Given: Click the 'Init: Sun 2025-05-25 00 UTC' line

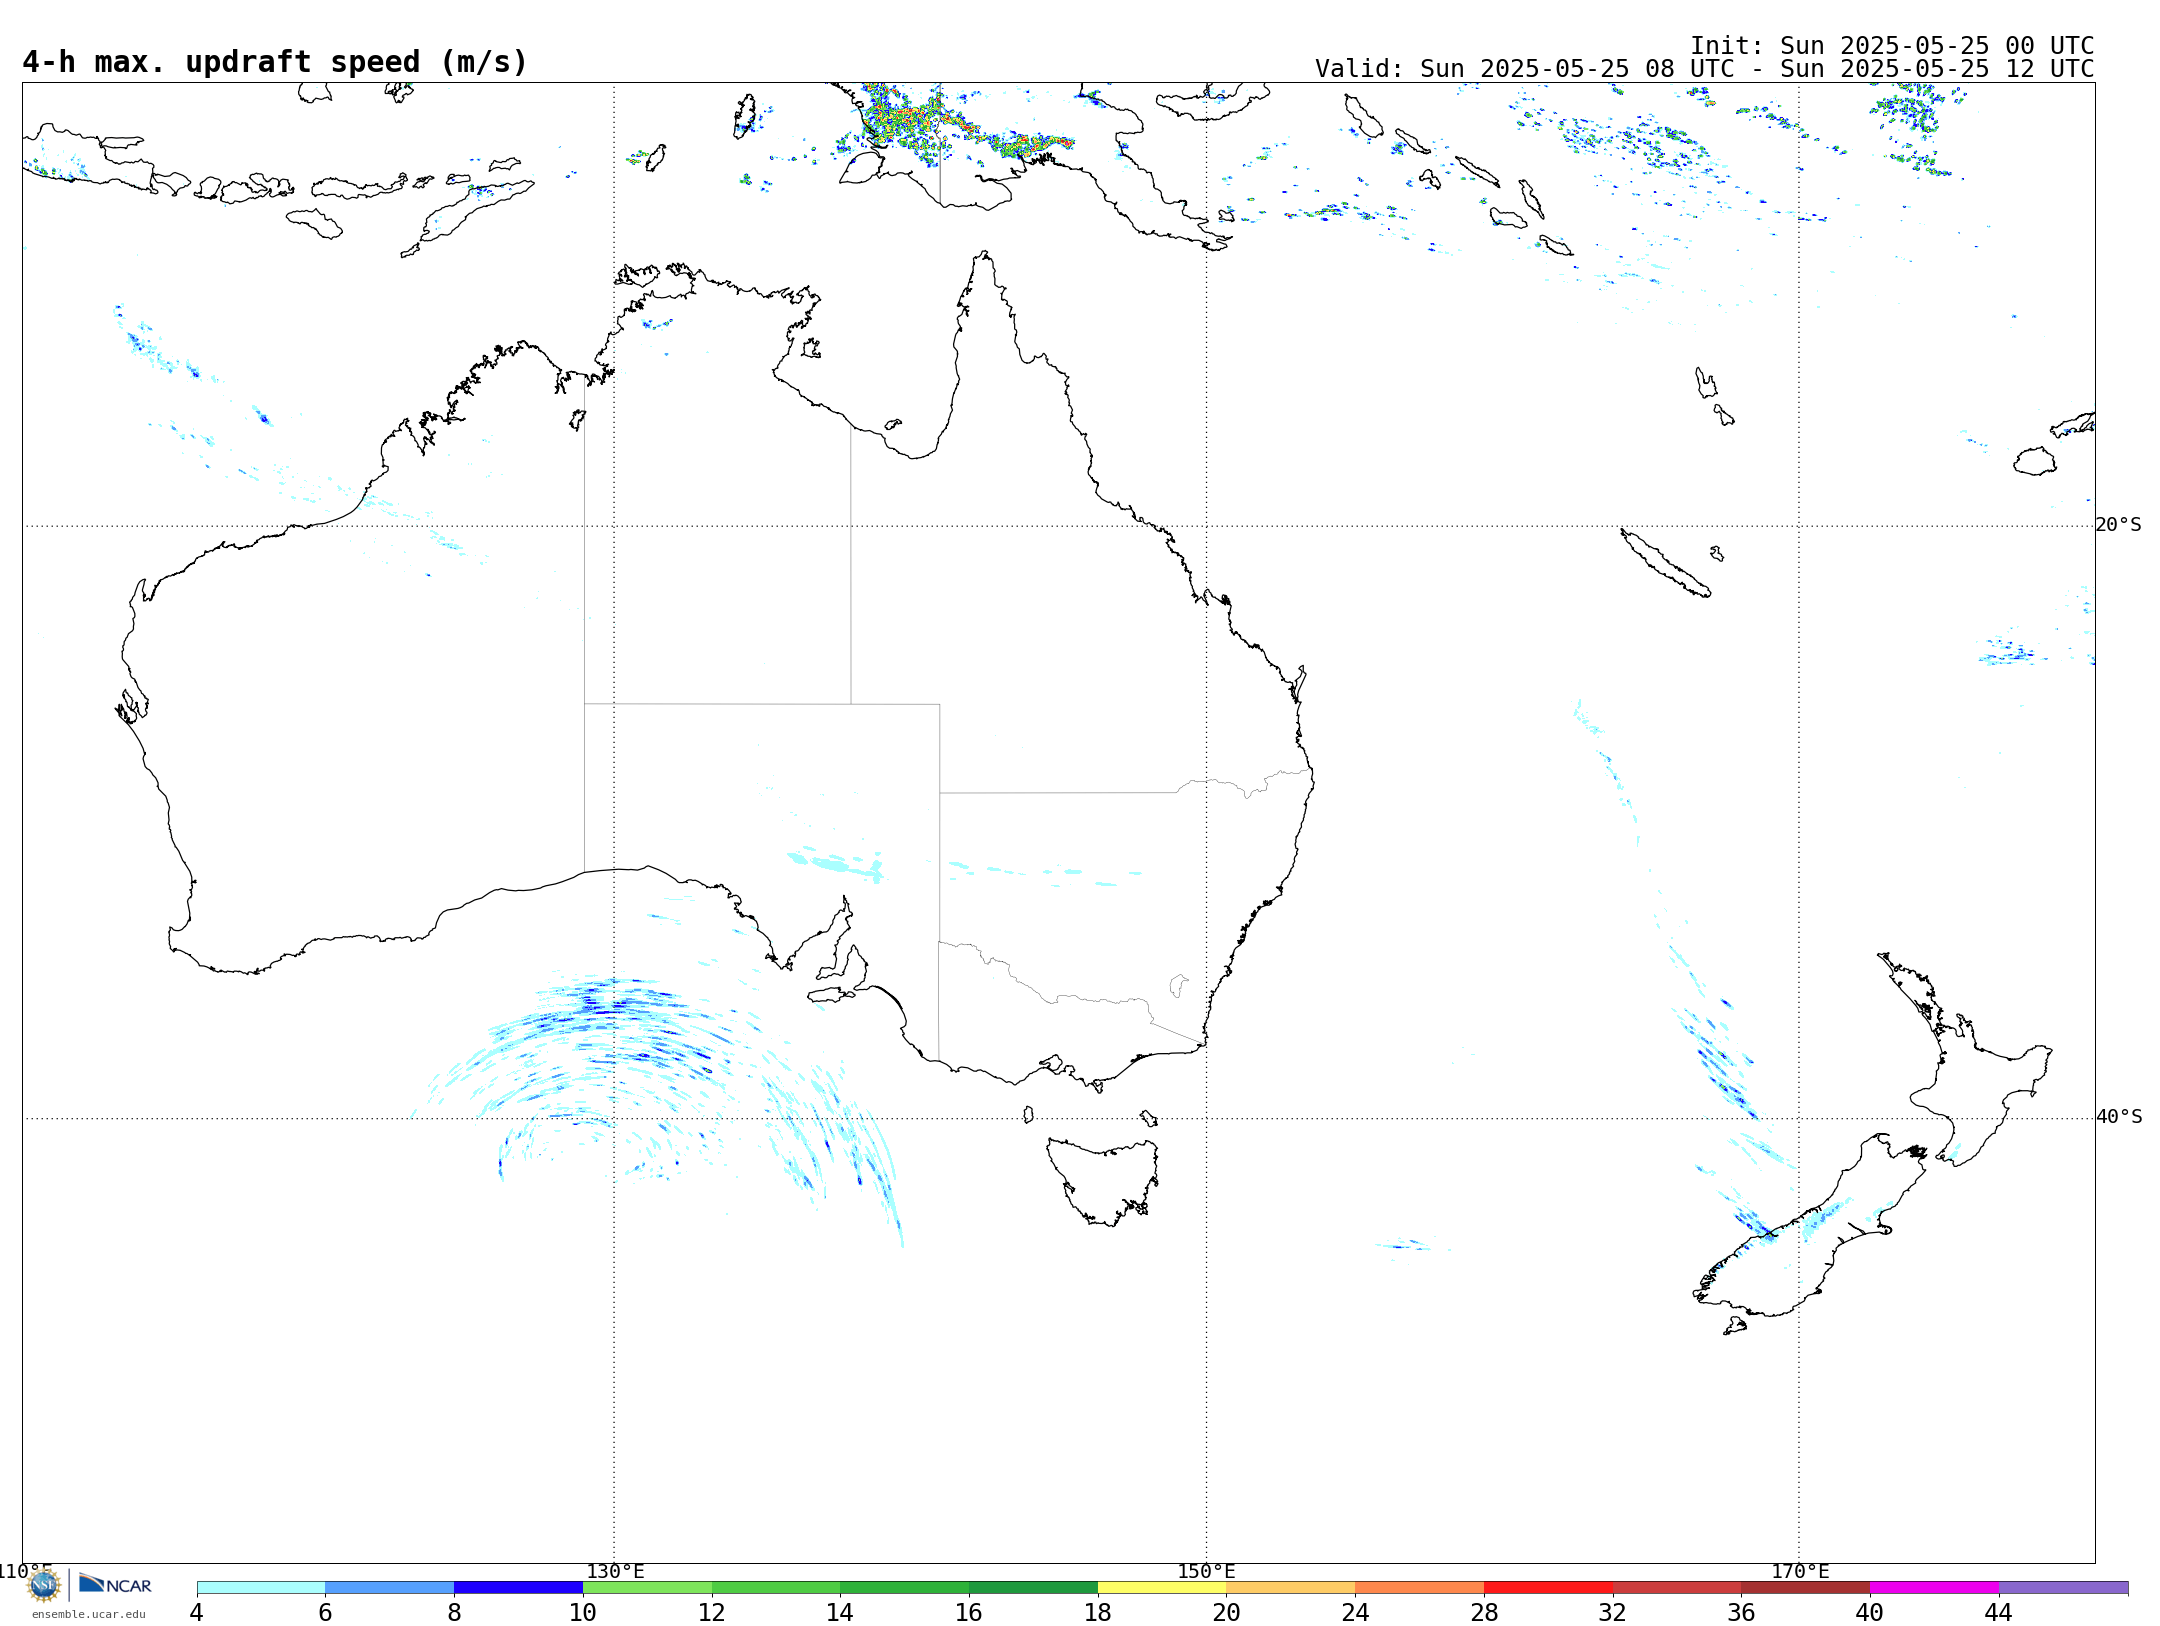Looking at the screenshot, I should [x=1892, y=46].
